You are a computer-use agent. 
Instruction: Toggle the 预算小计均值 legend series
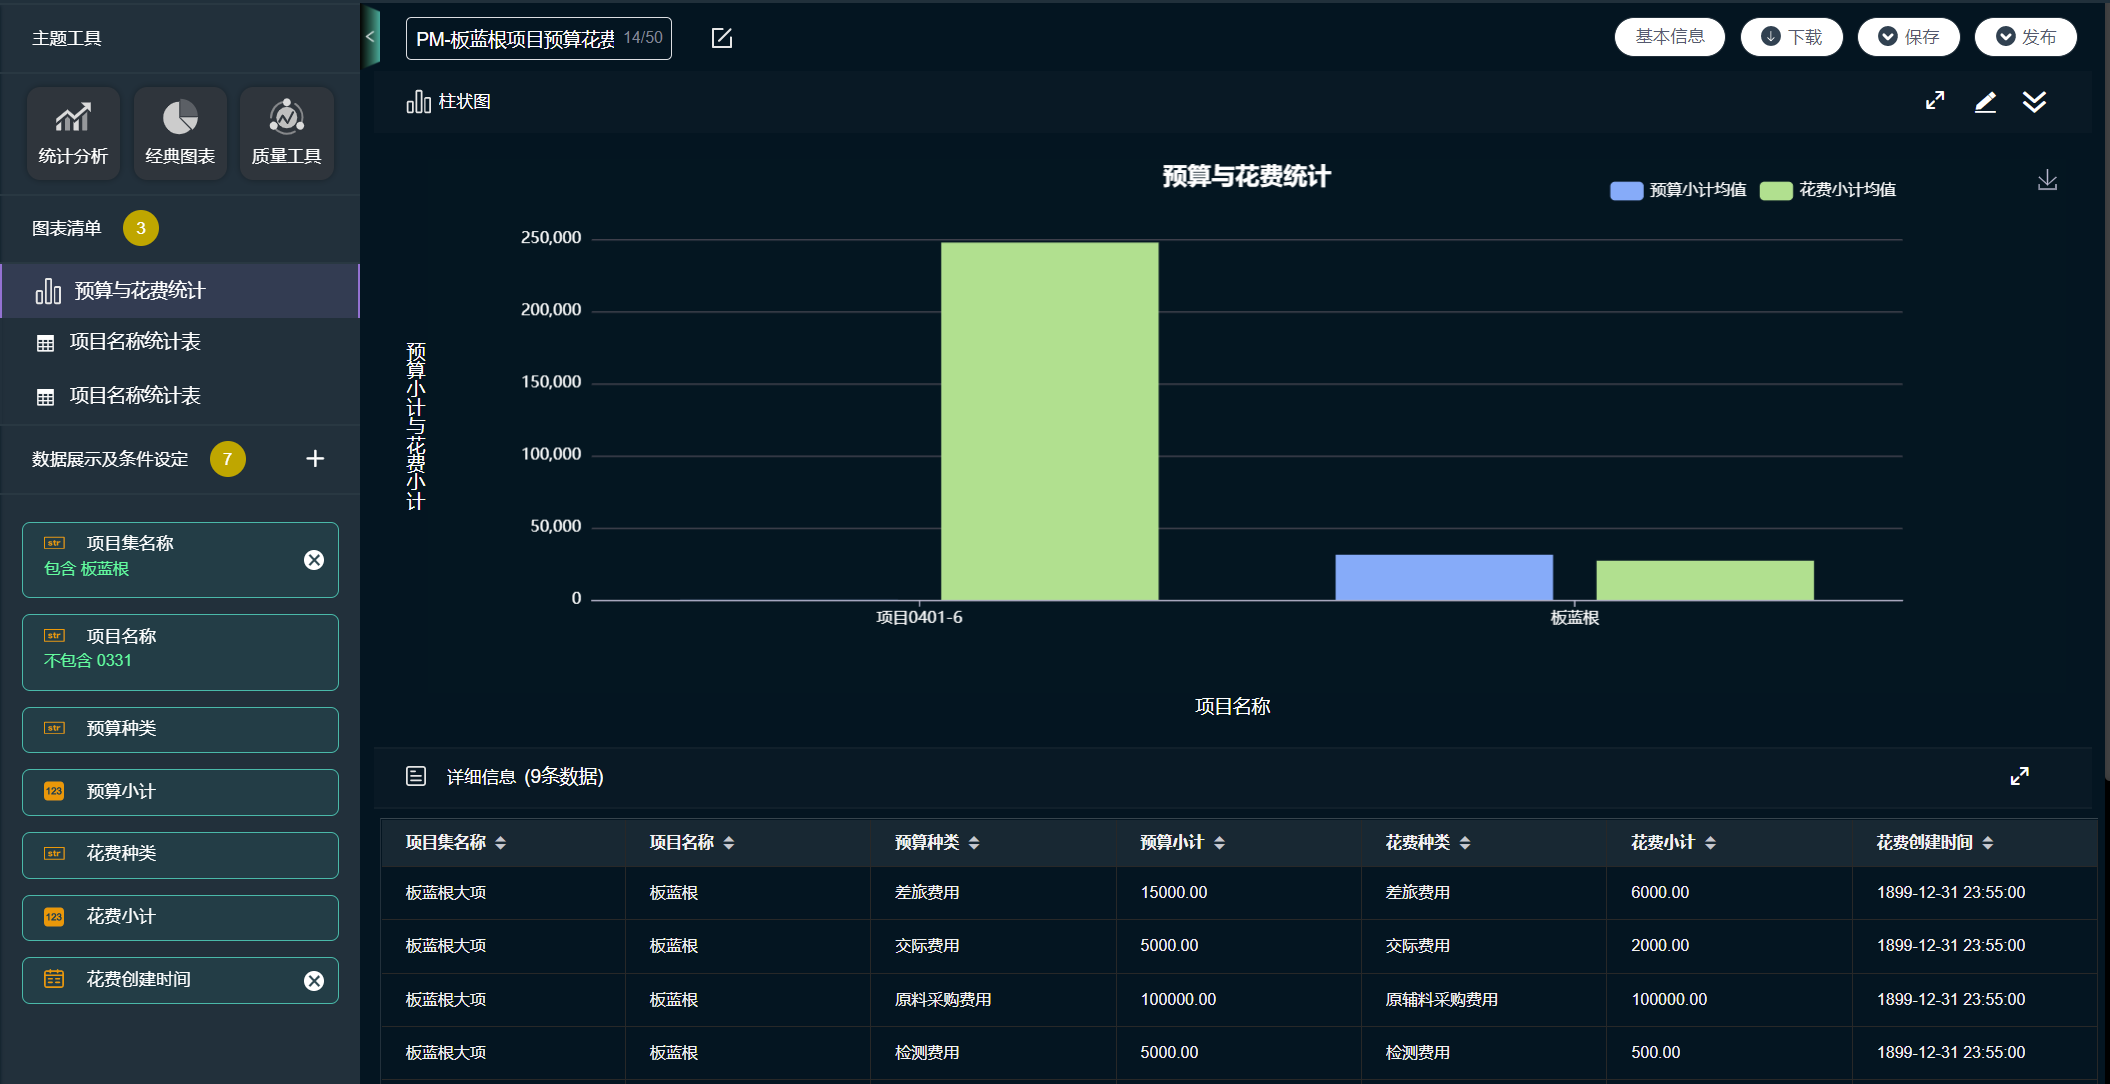(1678, 190)
